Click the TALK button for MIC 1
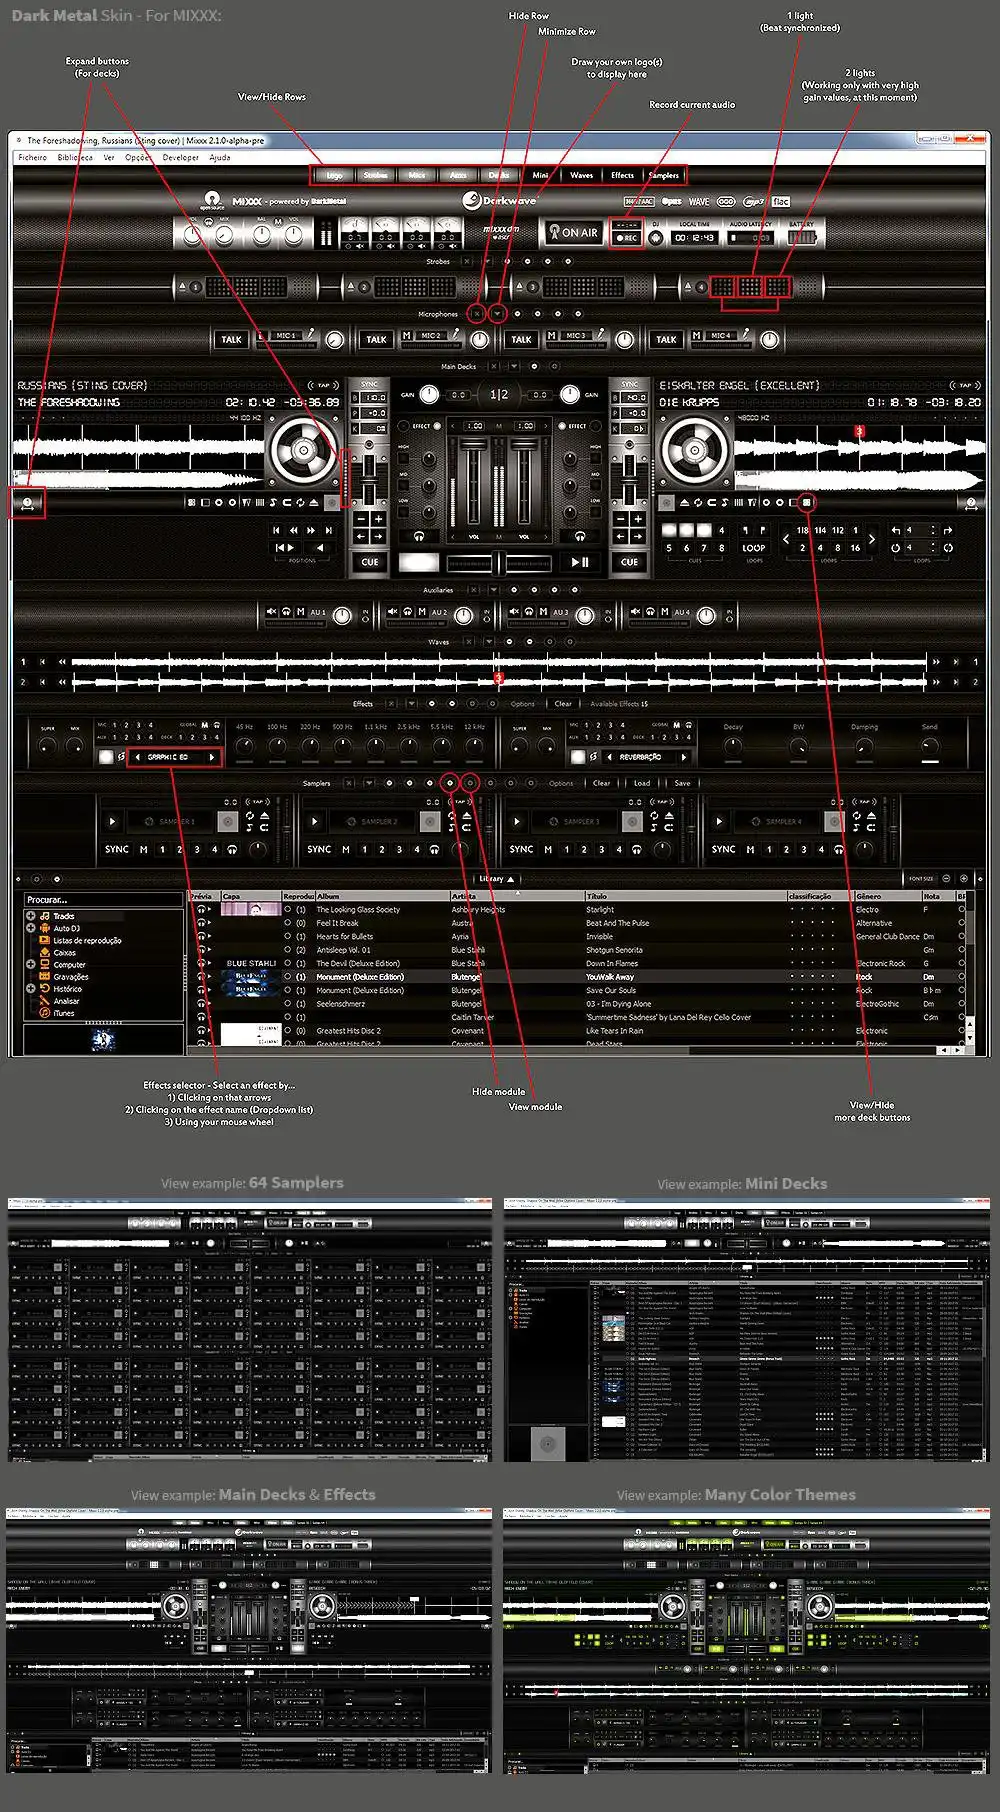Viewport: 1000px width, 1812px height. (231, 340)
